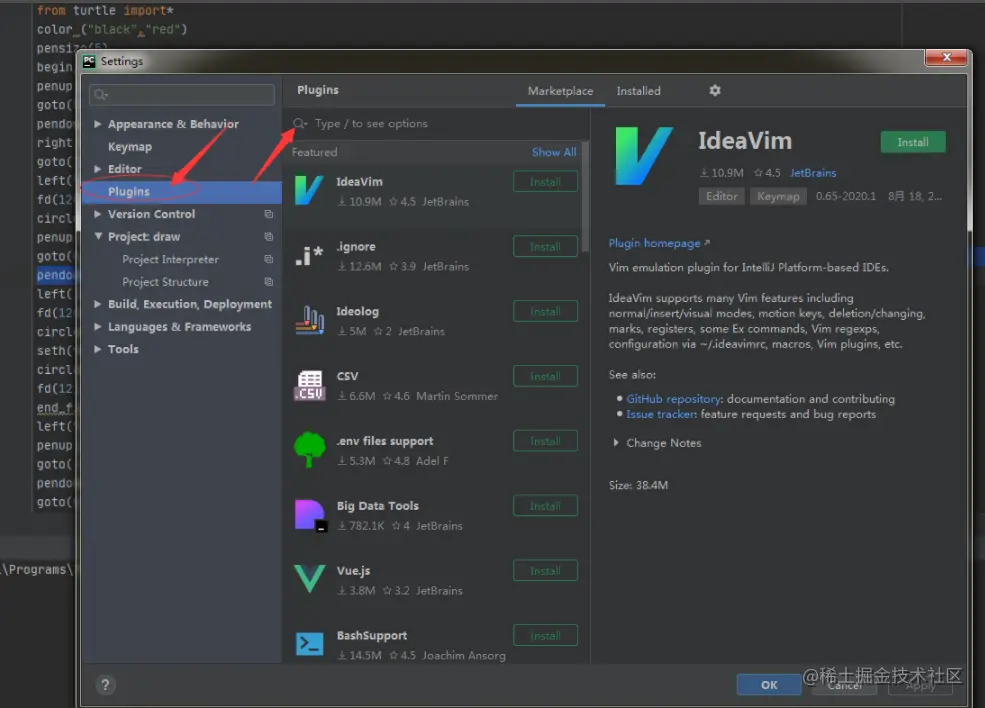Install IdeaVim from the list row
The height and width of the screenshot is (708, 985).
point(545,182)
